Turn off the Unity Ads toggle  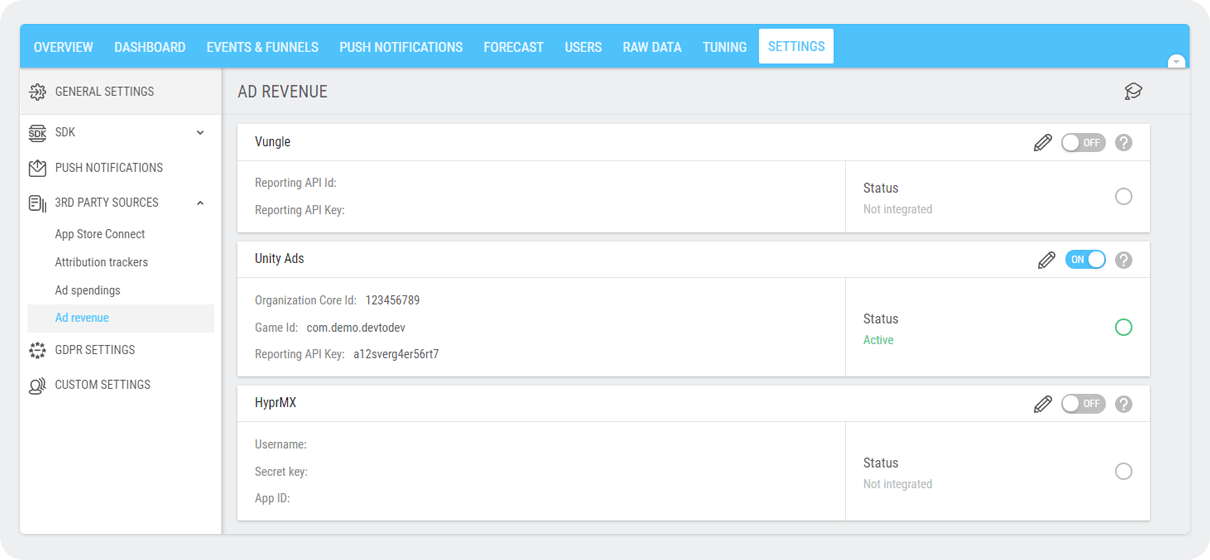pos(1085,260)
